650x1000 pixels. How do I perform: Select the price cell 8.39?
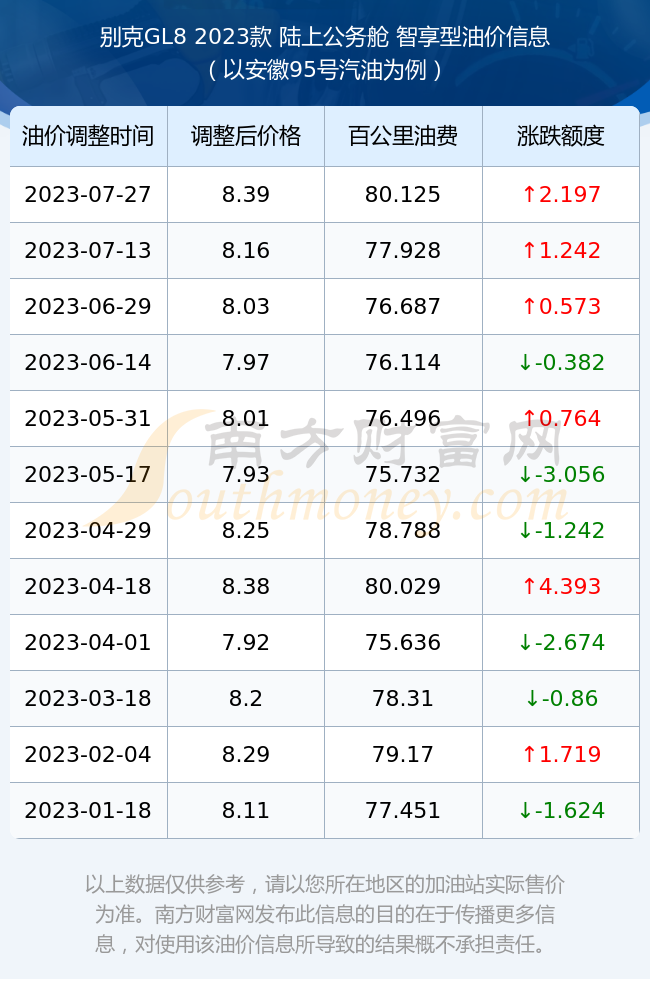coord(246,195)
